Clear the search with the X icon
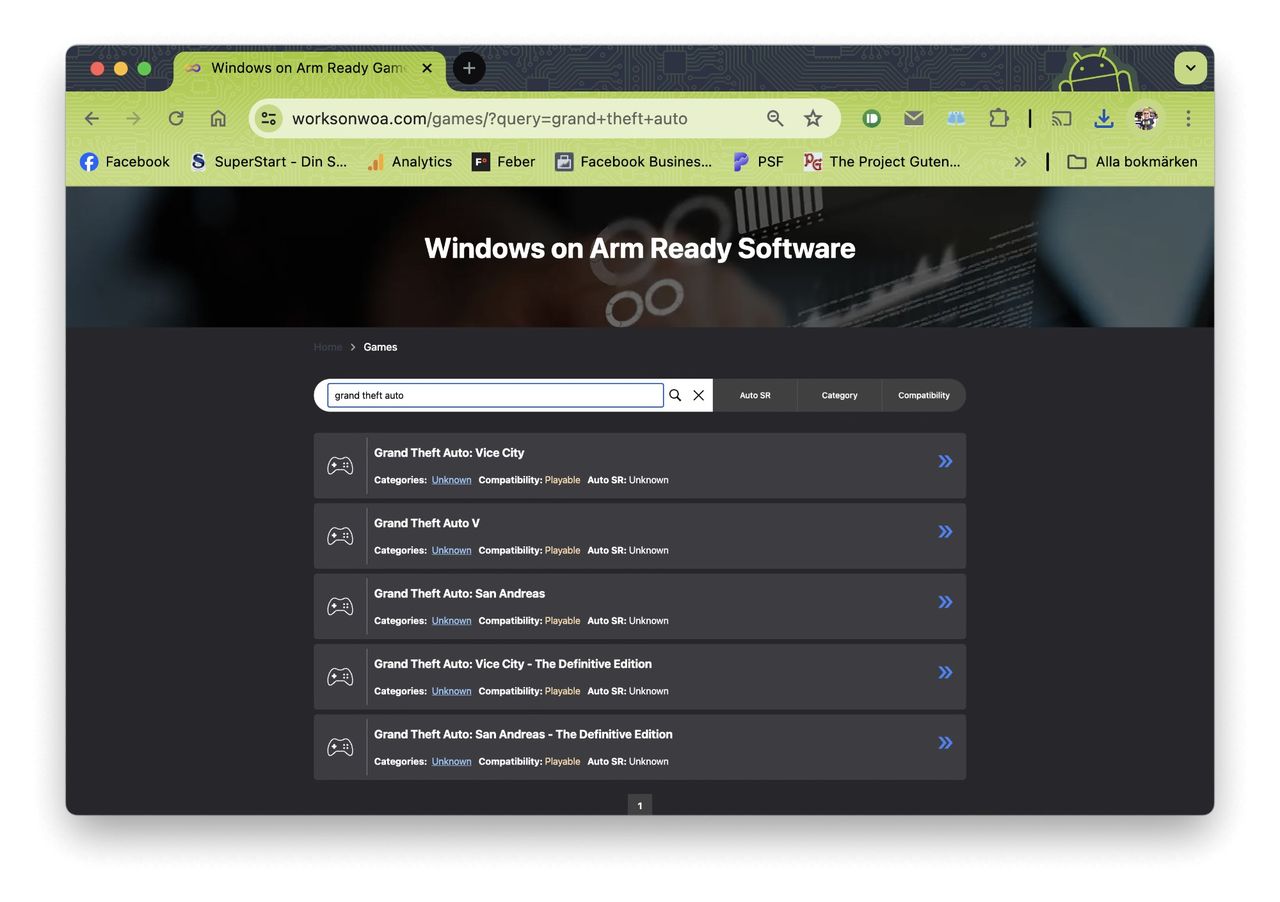Screen dimensions: 1280x902 click(x=699, y=395)
